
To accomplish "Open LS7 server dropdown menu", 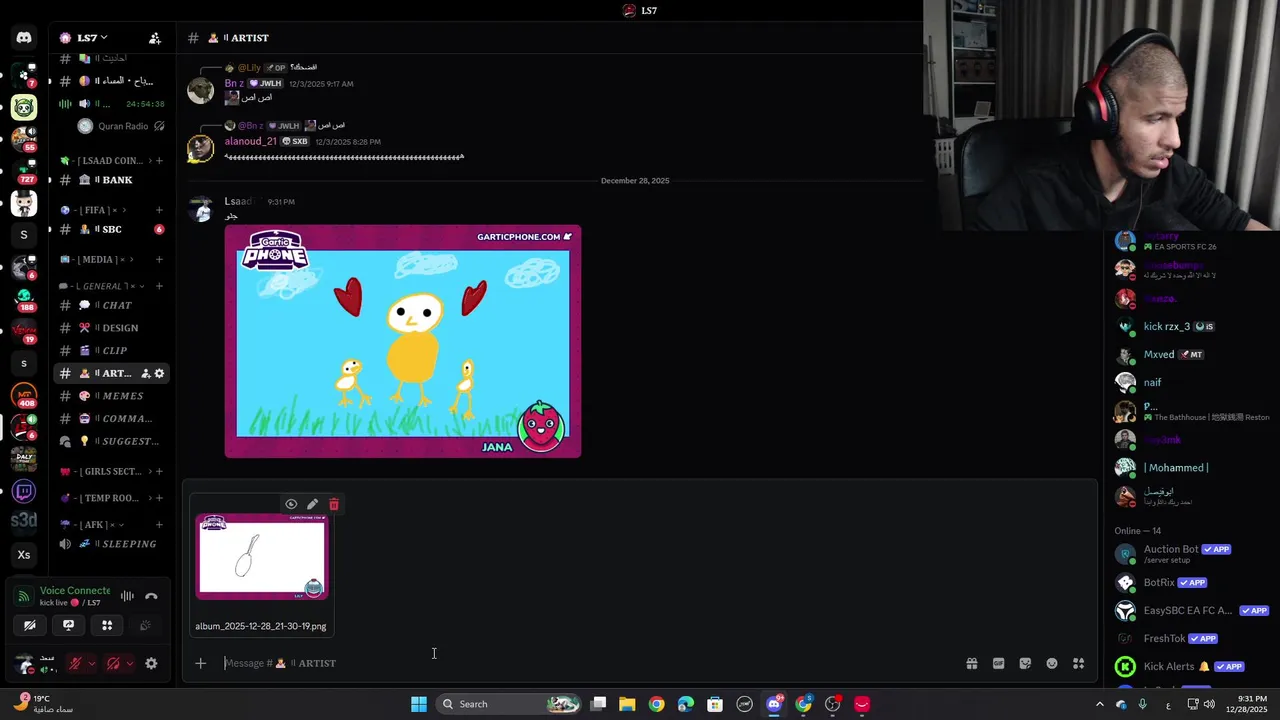I will click(x=92, y=38).
